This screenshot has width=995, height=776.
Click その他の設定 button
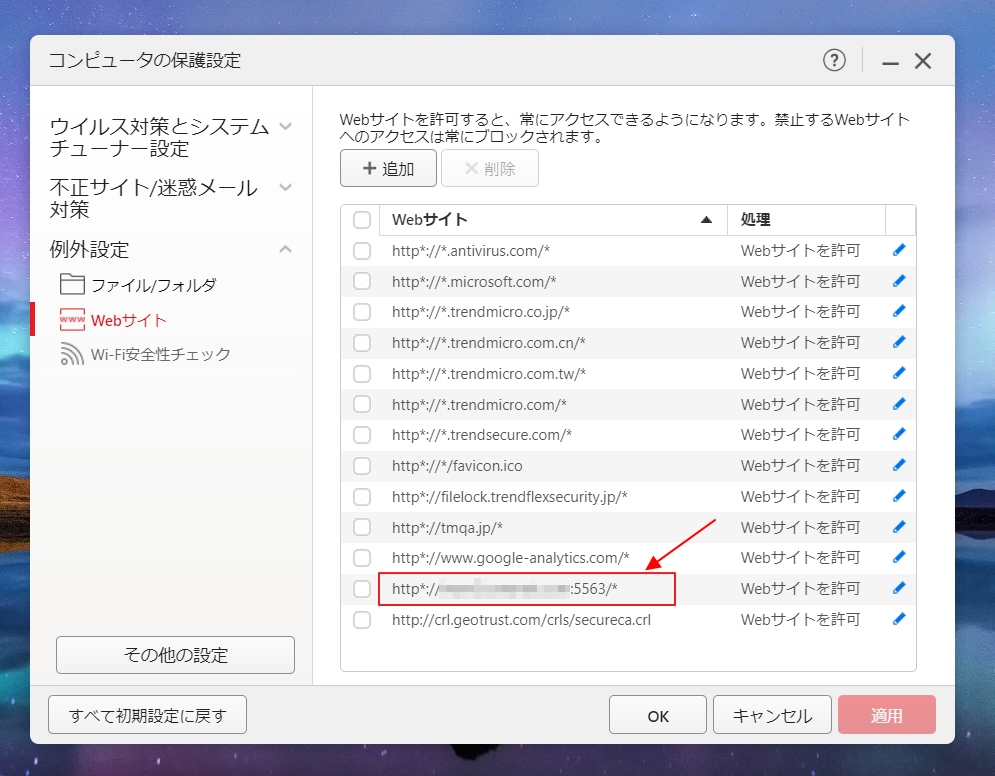coord(175,656)
